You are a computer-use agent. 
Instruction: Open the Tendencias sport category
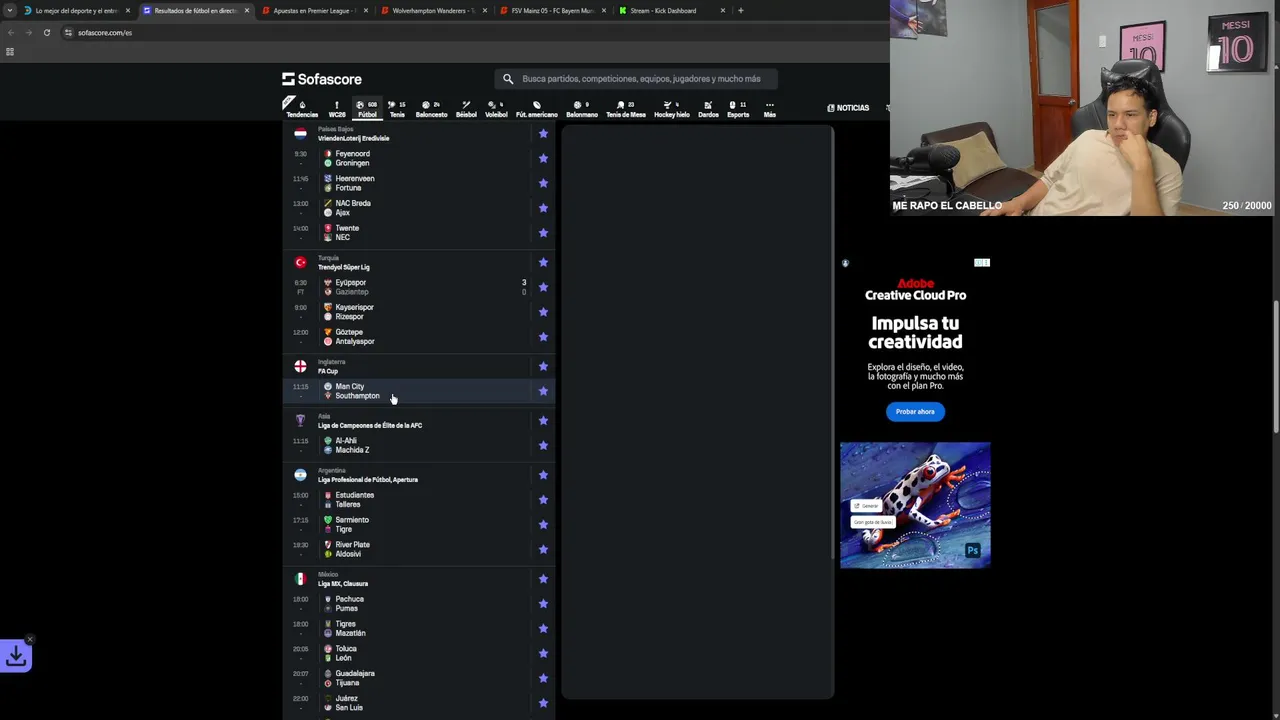pyautogui.click(x=302, y=109)
